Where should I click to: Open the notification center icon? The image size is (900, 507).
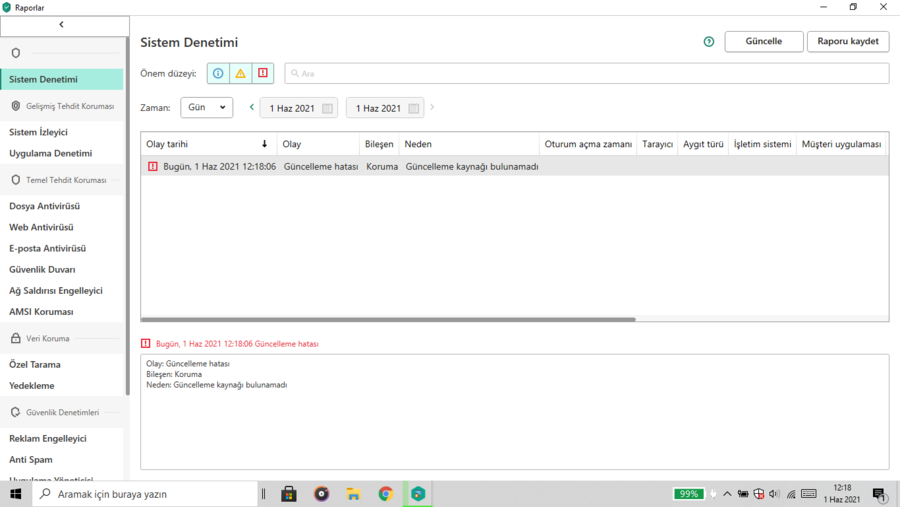pos(879,494)
